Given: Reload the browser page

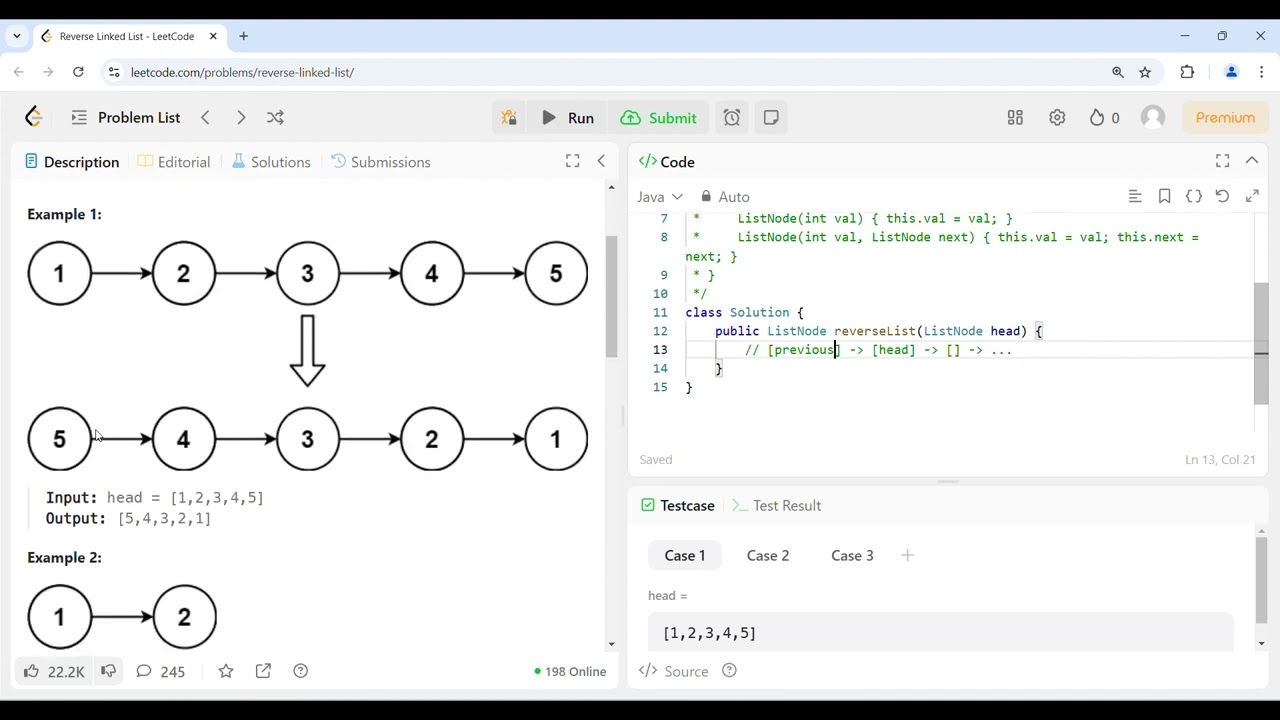Looking at the screenshot, I should 78,72.
